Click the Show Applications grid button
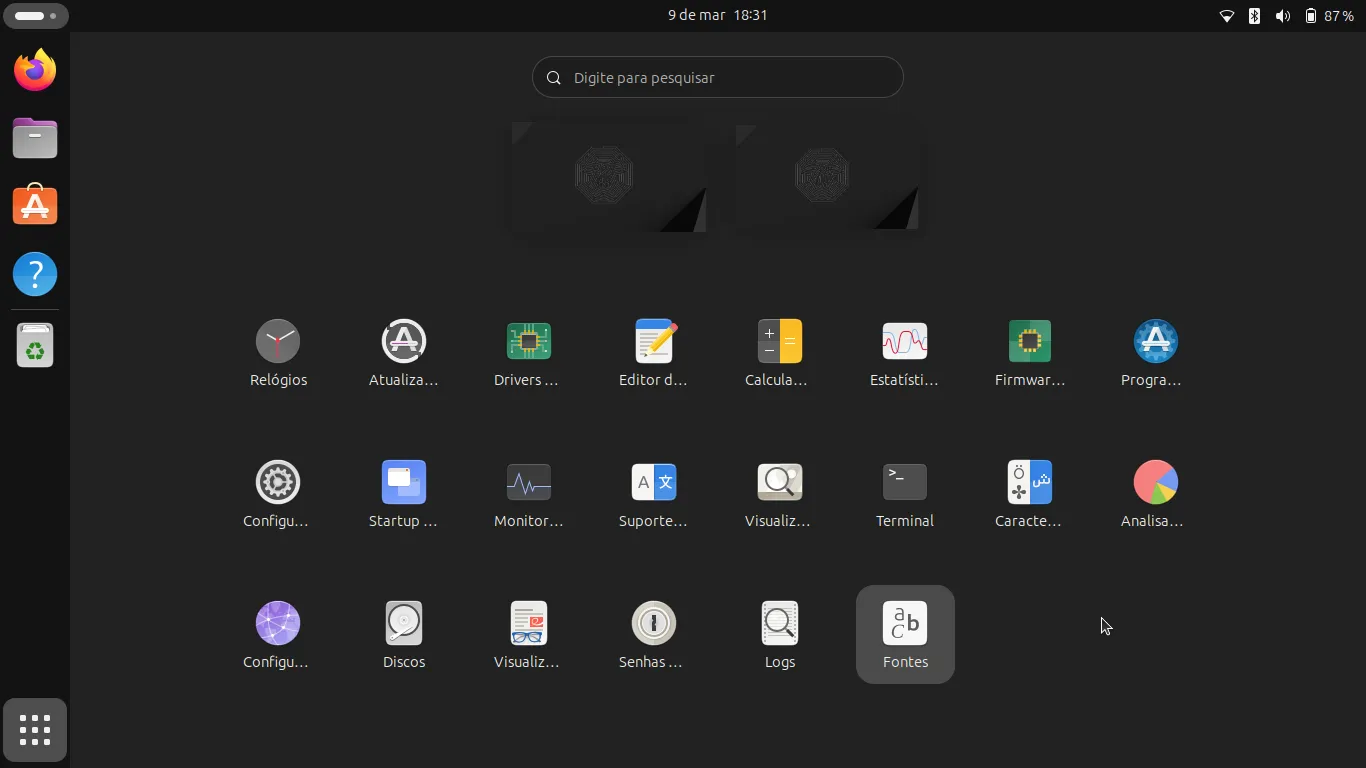 (35, 730)
